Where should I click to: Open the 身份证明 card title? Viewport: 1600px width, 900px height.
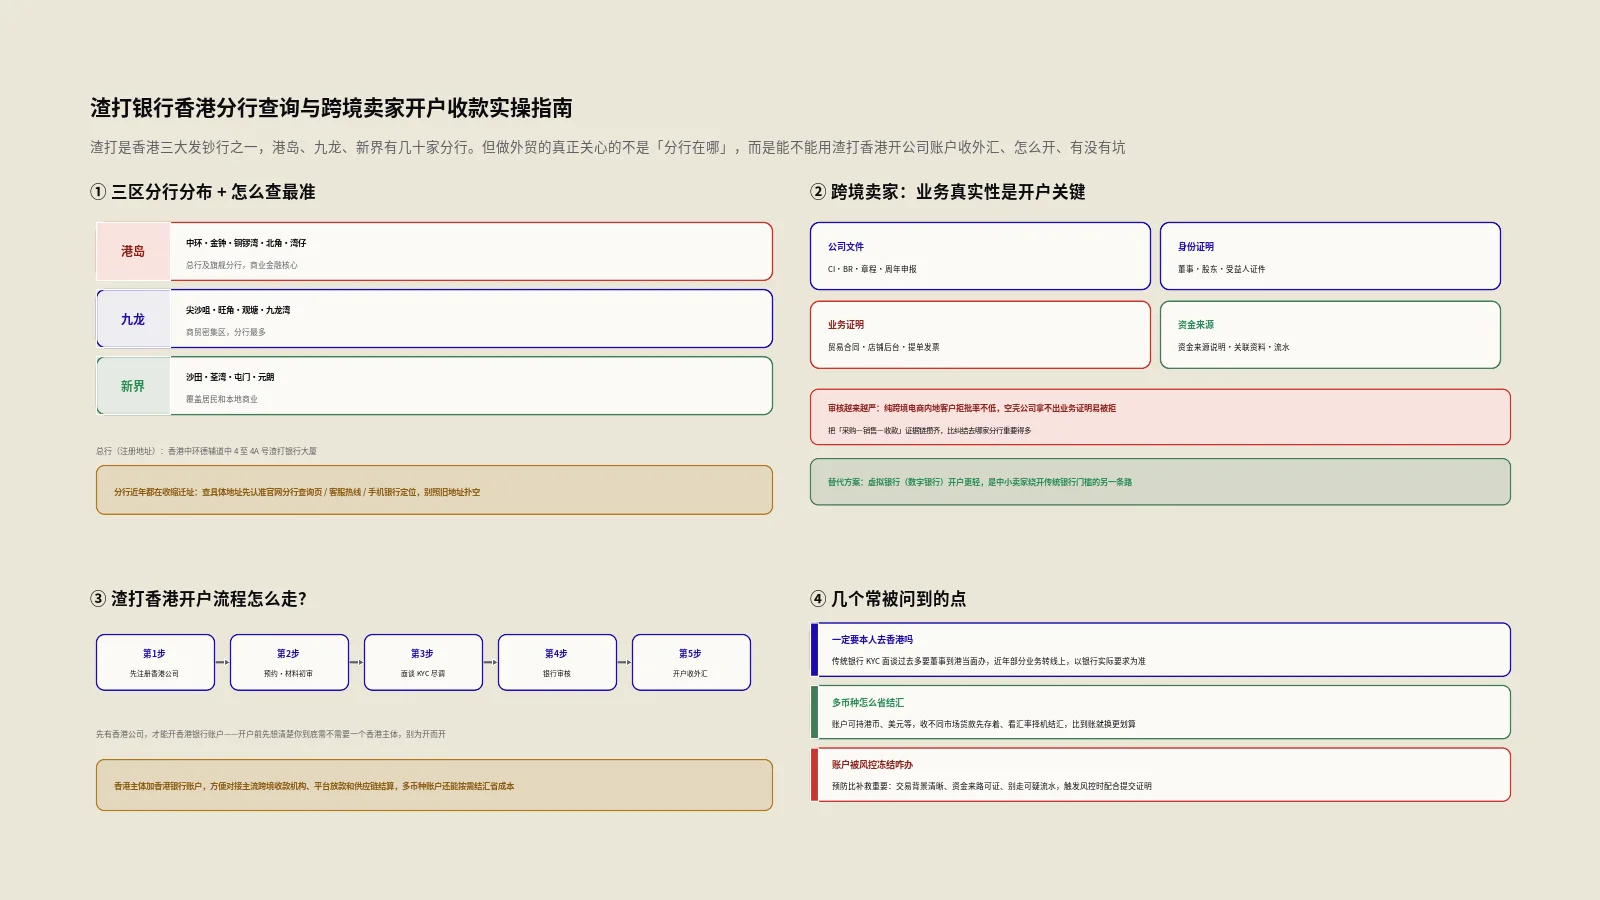point(1196,247)
